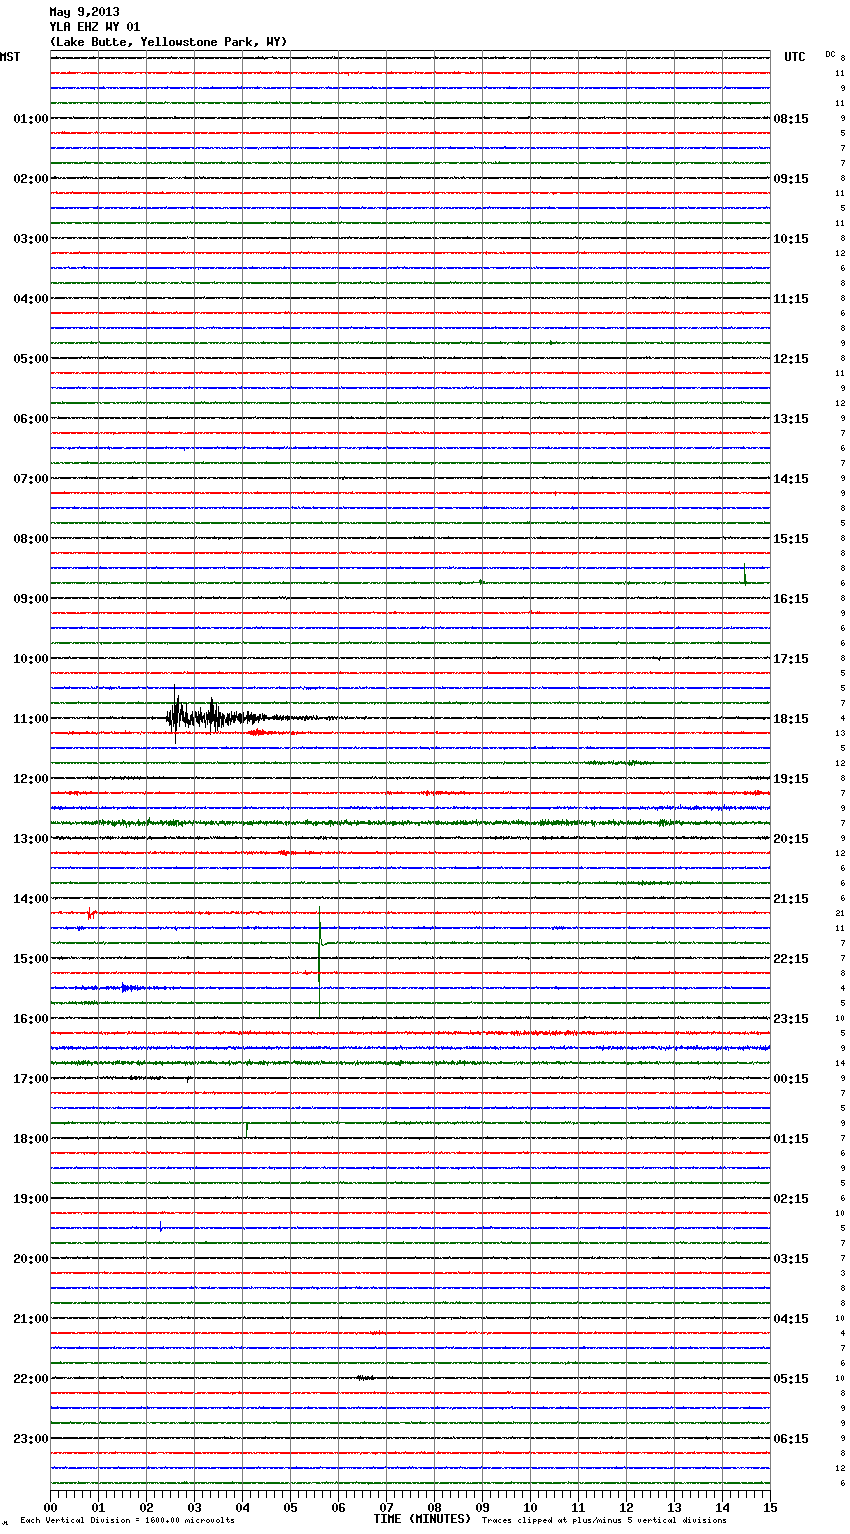Select the 05:00 MST row label
Image resolution: width=850 pixels, height=1534 pixels.
coord(31,359)
